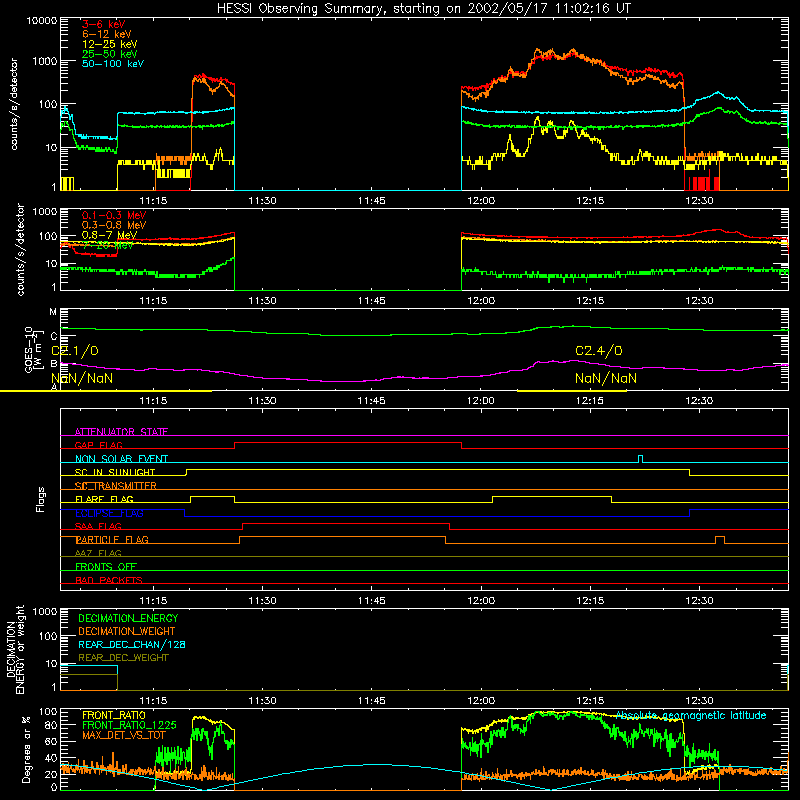Click the raised FLARE_FLAG segment after 12:00
This screenshot has width=800, height=800.
click(552, 496)
